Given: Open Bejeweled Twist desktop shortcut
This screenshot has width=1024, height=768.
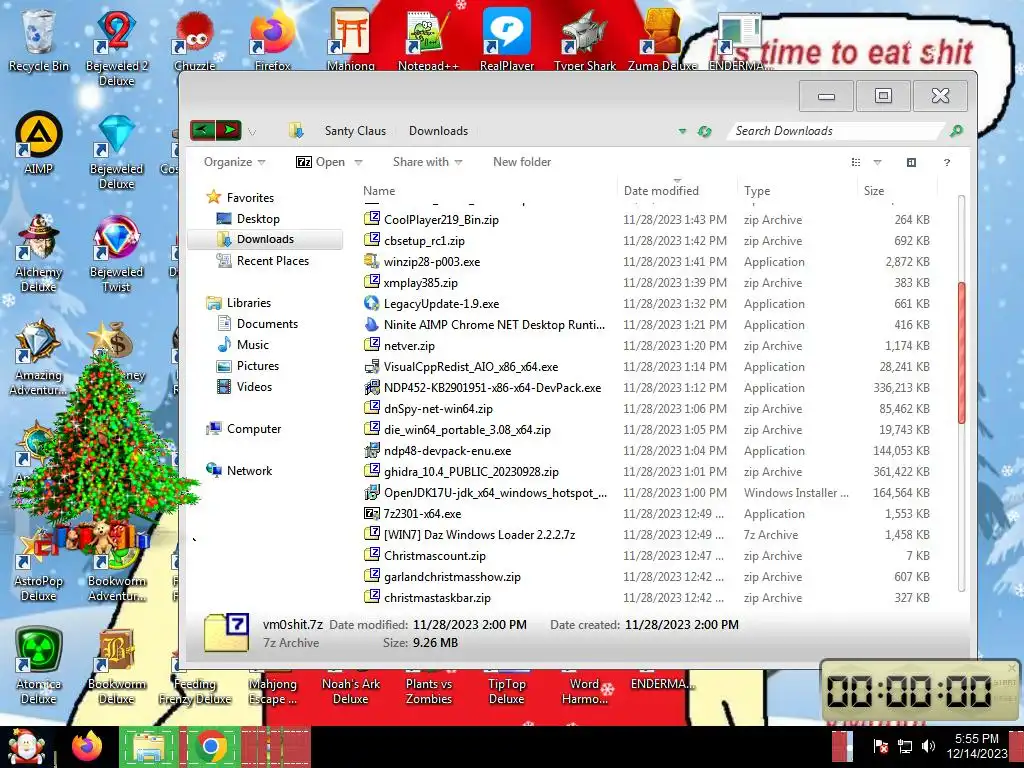Looking at the screenshot, I should (x=116, y=254).
